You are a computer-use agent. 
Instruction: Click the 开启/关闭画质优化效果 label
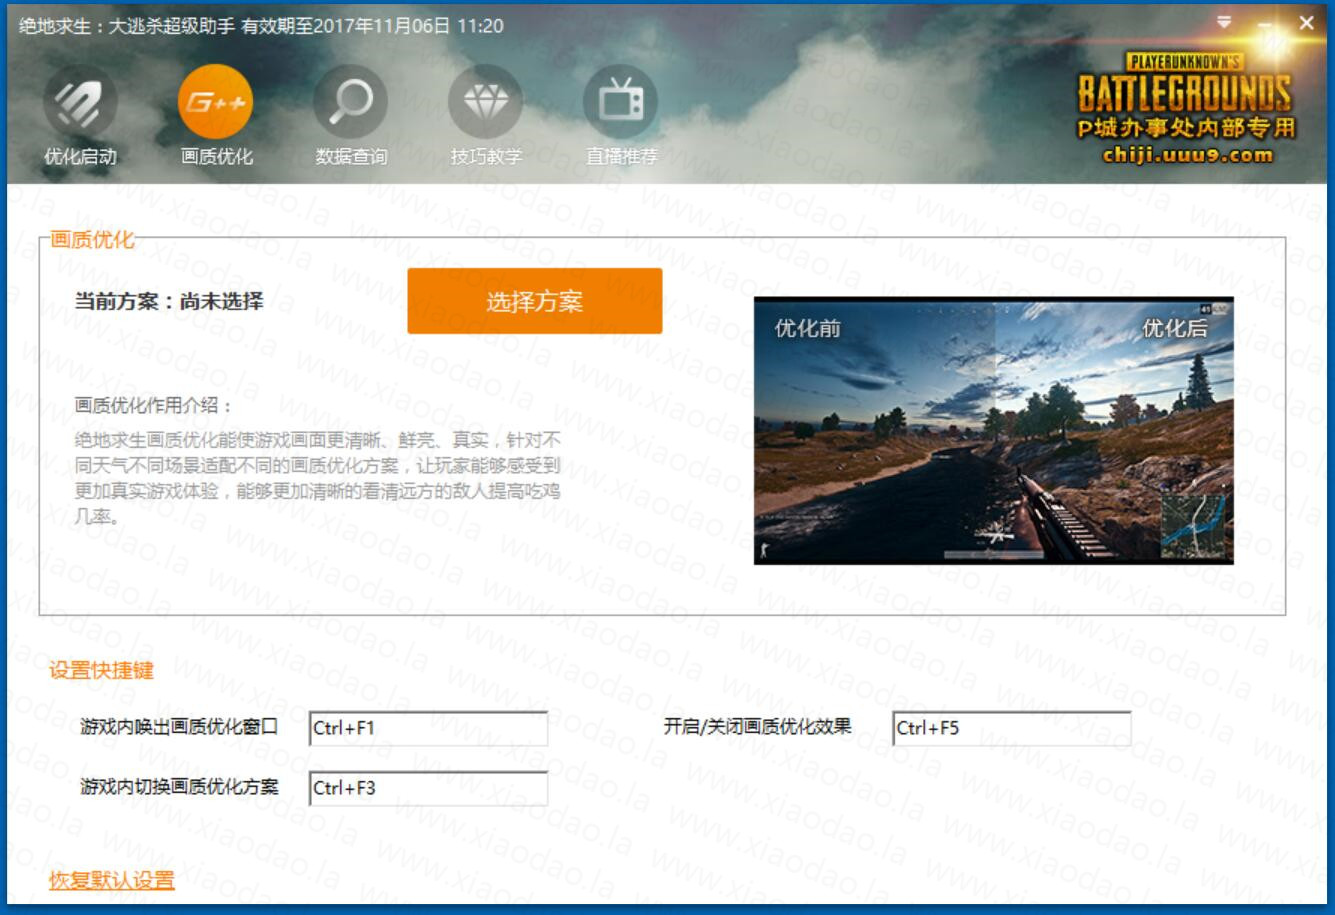[757, 726]
